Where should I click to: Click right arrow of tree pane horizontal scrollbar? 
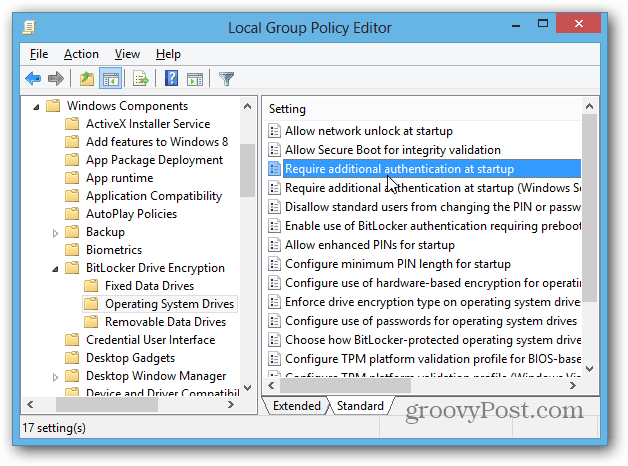point(231,405)
